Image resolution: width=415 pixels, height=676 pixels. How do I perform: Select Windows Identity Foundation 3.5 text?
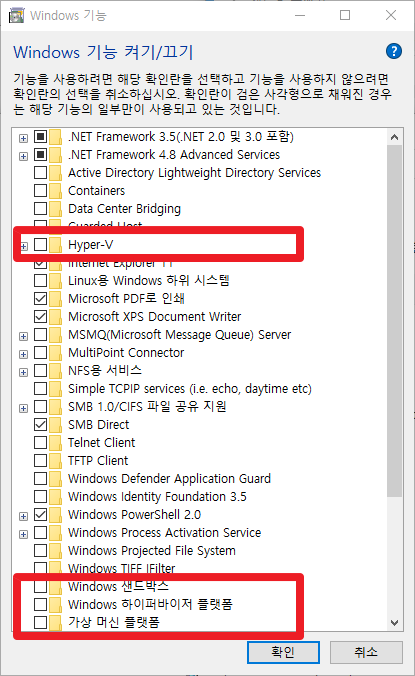click(x=157, y=497)
